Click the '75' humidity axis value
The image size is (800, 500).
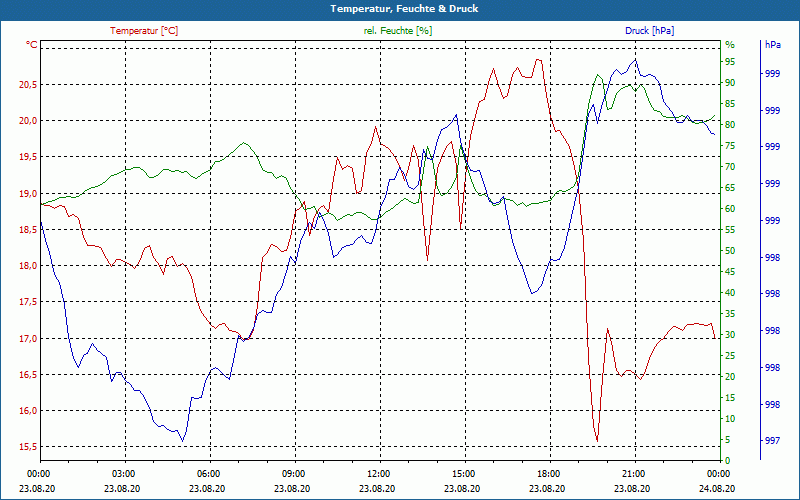pos(730,146)
